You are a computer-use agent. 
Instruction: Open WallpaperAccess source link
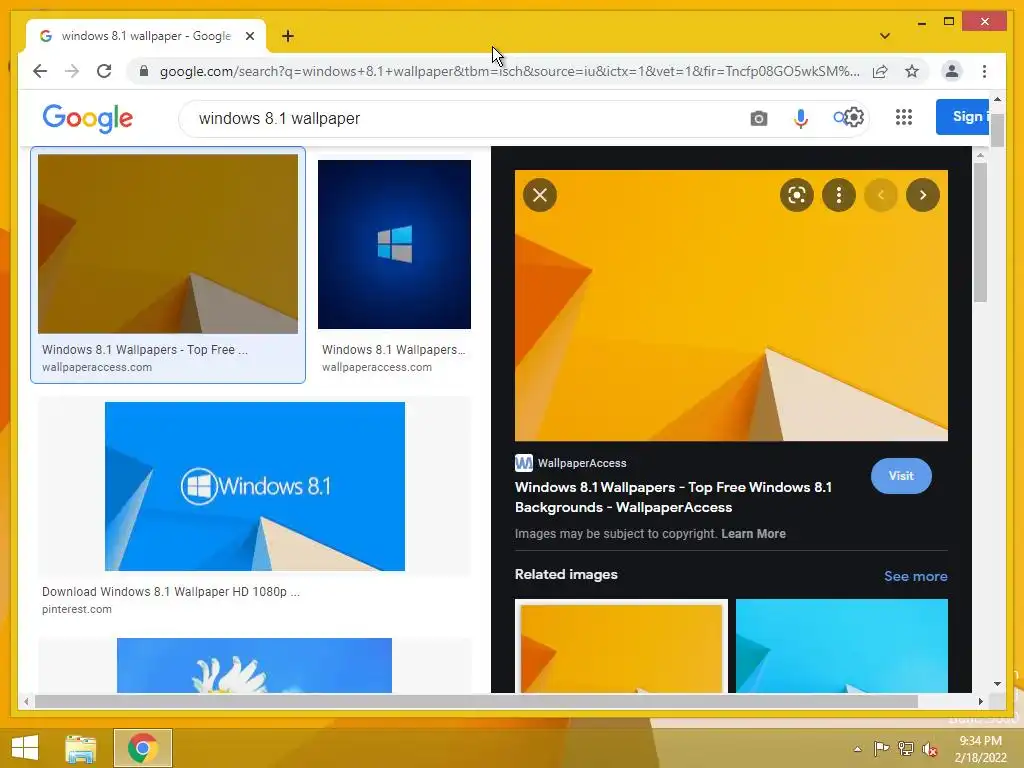(571, 463)
